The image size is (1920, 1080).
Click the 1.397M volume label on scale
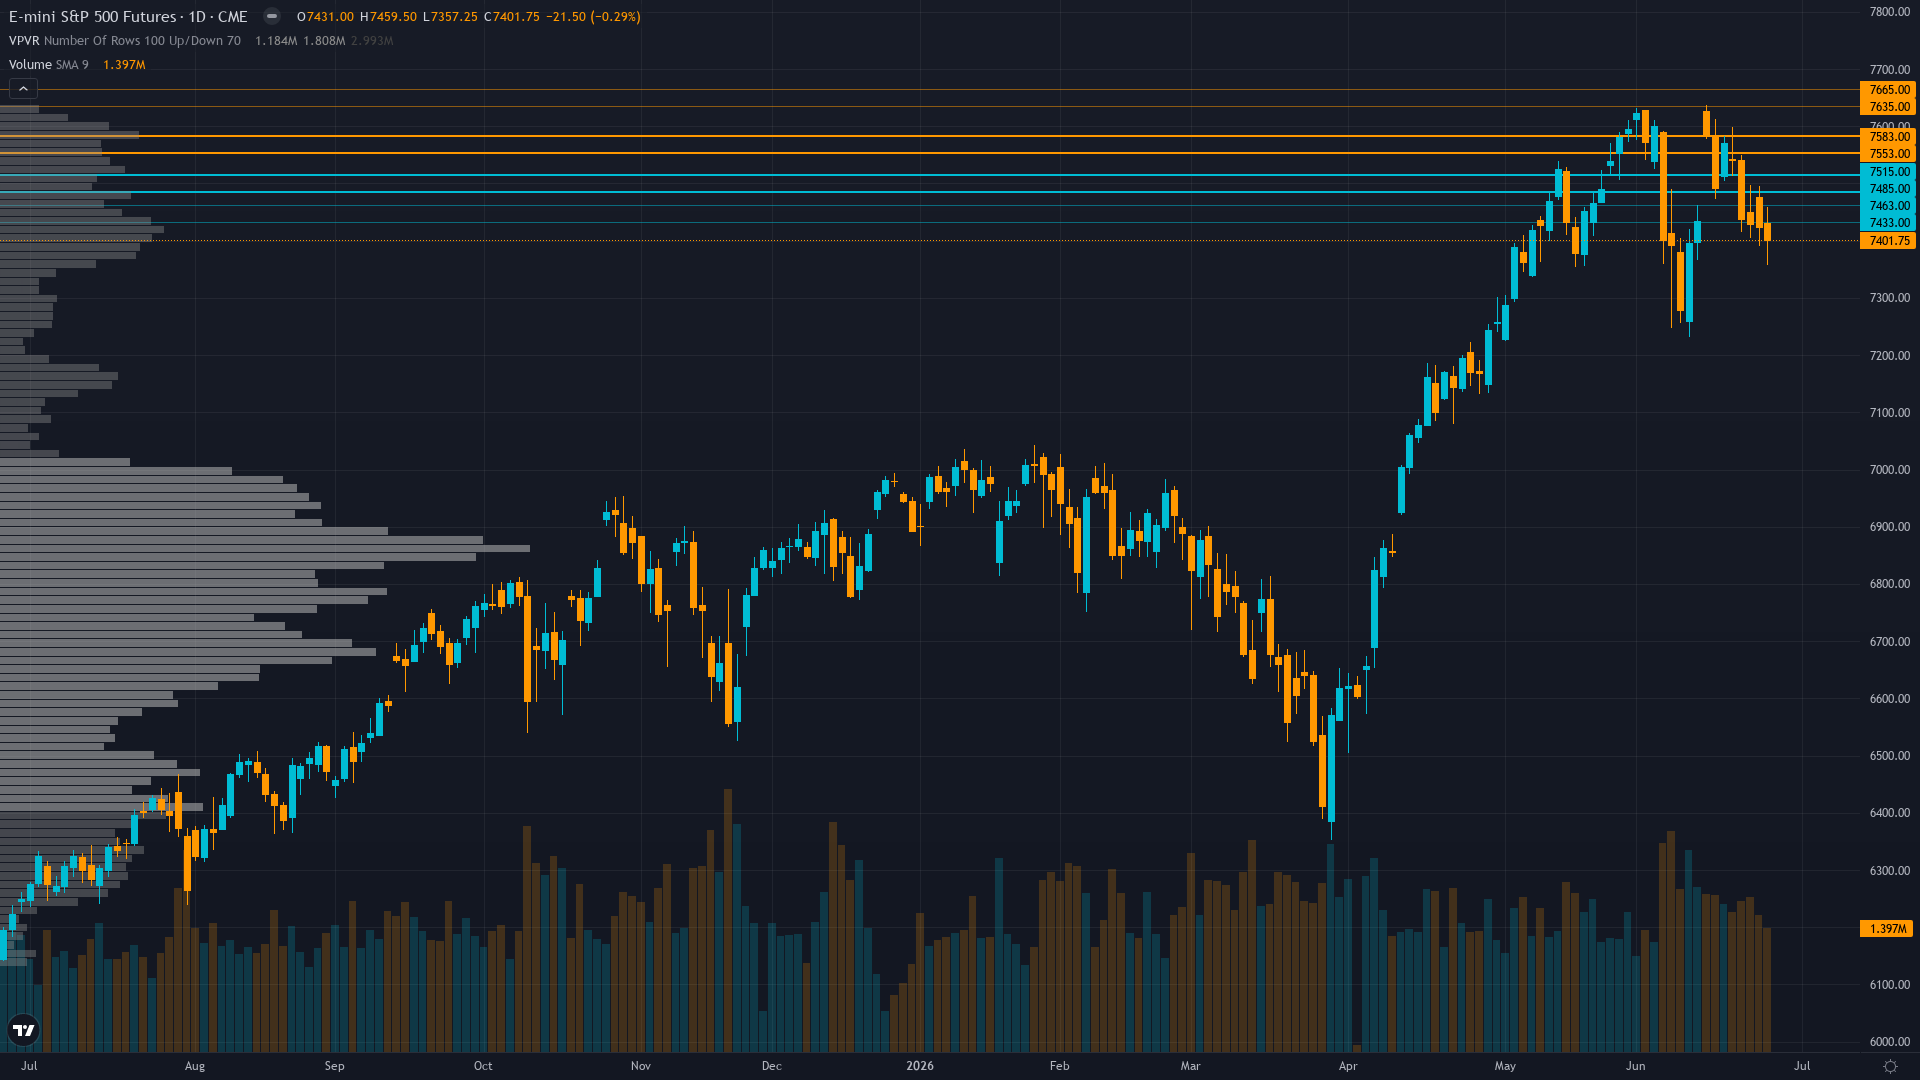[x=1887, y=929]
